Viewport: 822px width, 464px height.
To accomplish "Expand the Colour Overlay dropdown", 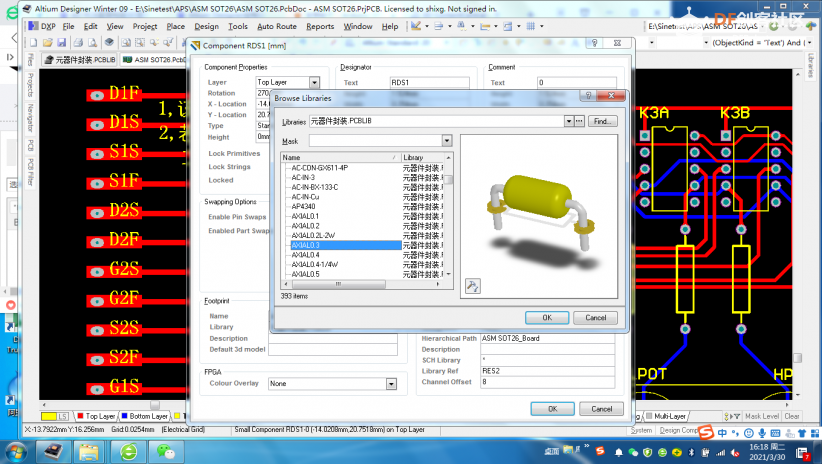I will click(x=391, y=384).
